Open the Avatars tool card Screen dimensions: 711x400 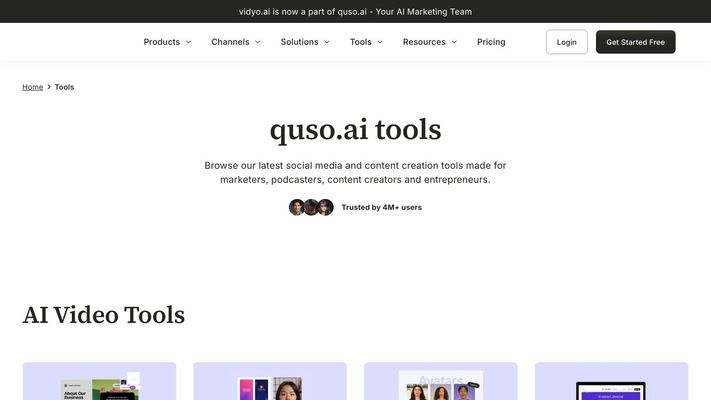pos(440,381)
